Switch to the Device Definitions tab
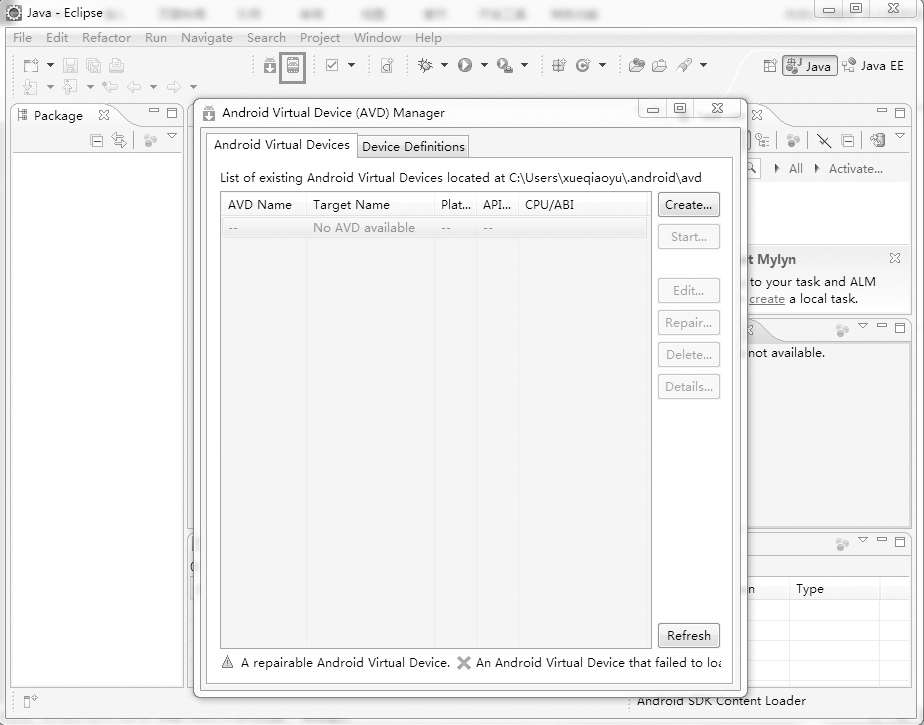The width and height of the screenshot is (924, 725). (413, 147)
